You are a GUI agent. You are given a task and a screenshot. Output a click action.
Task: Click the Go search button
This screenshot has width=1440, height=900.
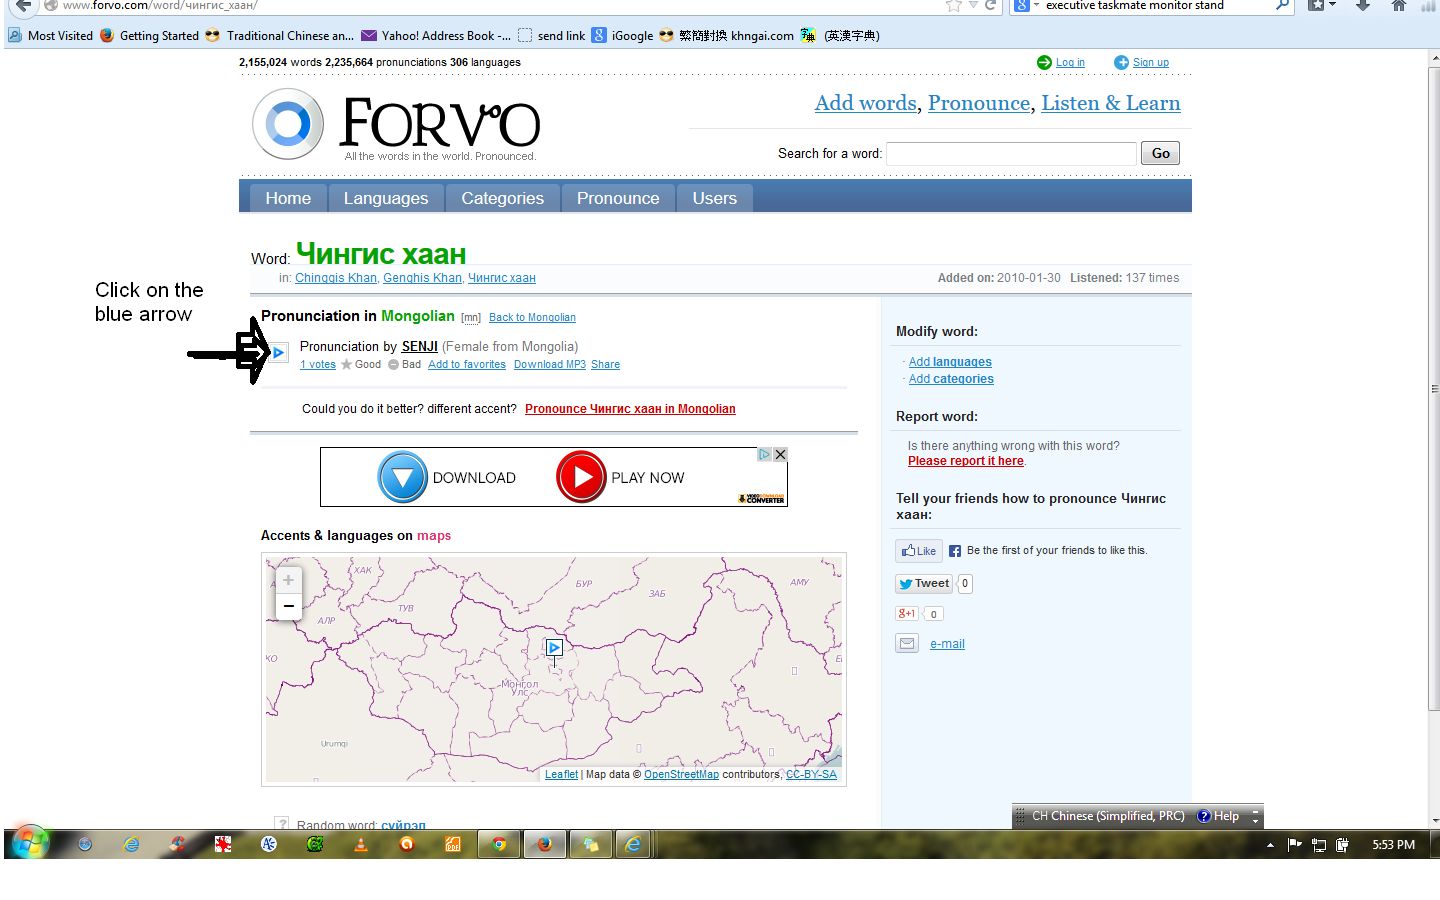1161,153
